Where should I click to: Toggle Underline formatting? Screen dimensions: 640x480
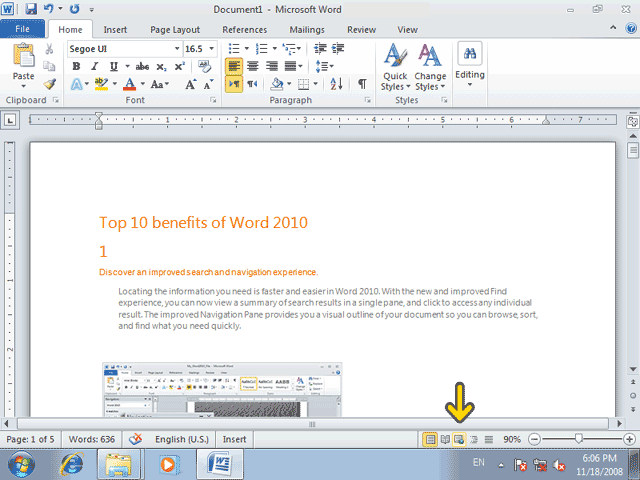[113, 67]
